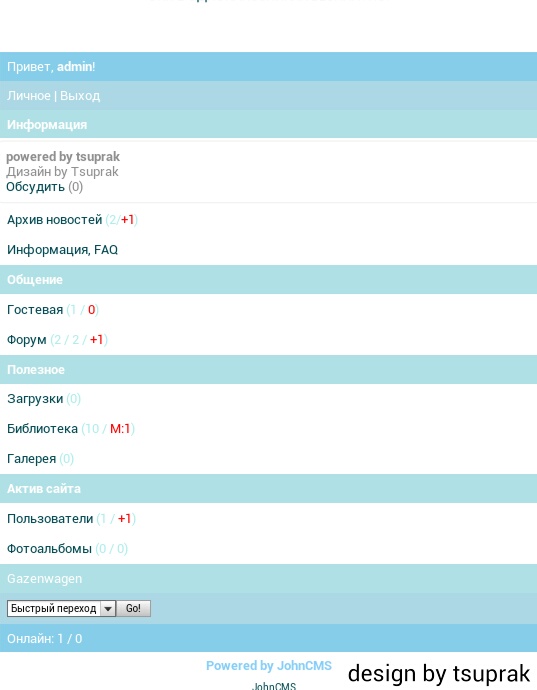The width and height of the screenshot is (537, 690).
Task: Go to the Форум section
Action: click(x=27, y=340)
